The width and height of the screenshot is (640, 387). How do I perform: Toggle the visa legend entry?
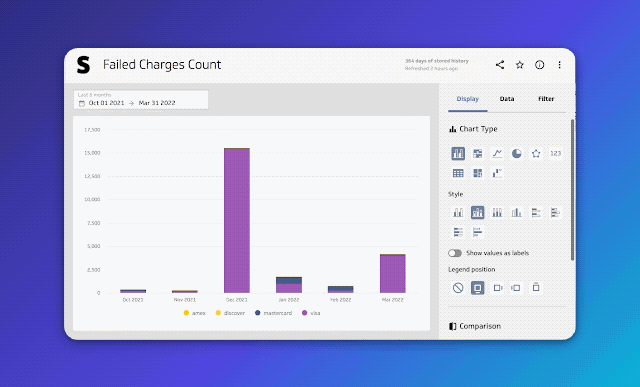tap(311, 313)
